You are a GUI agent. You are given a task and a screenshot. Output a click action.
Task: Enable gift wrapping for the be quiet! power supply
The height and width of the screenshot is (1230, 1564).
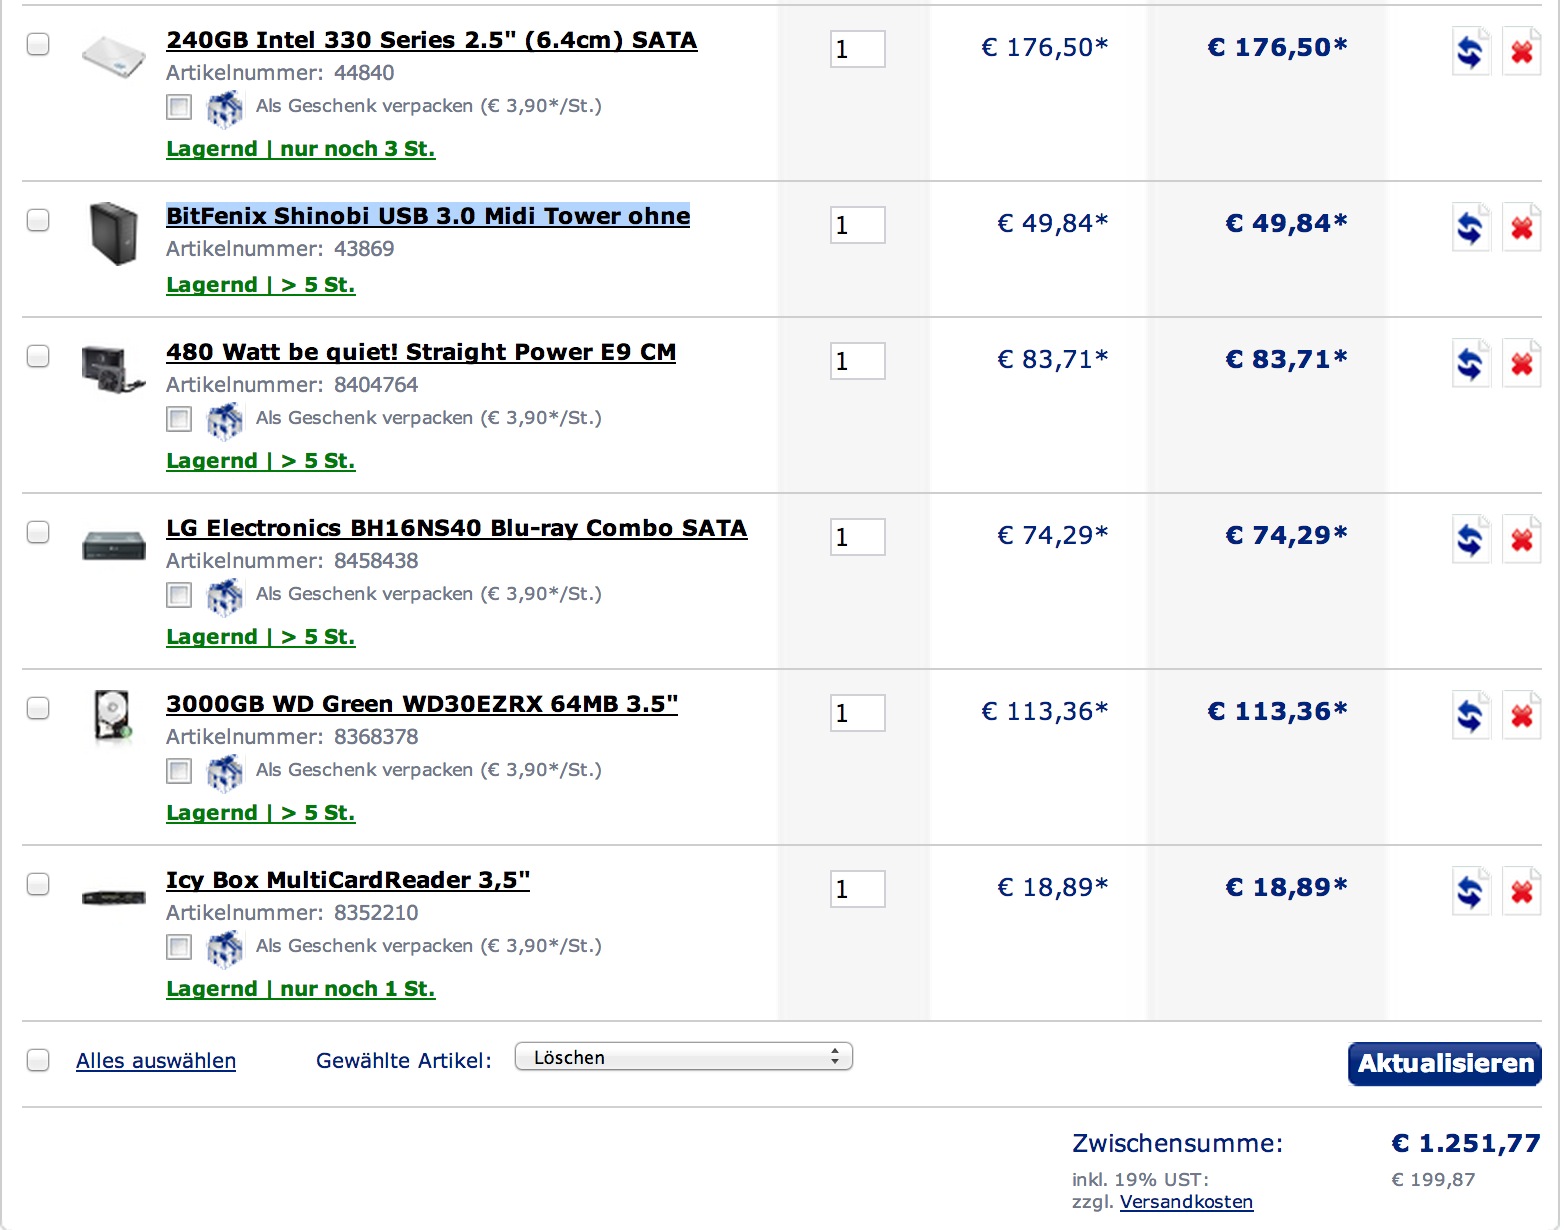click(x=179, y=419)
